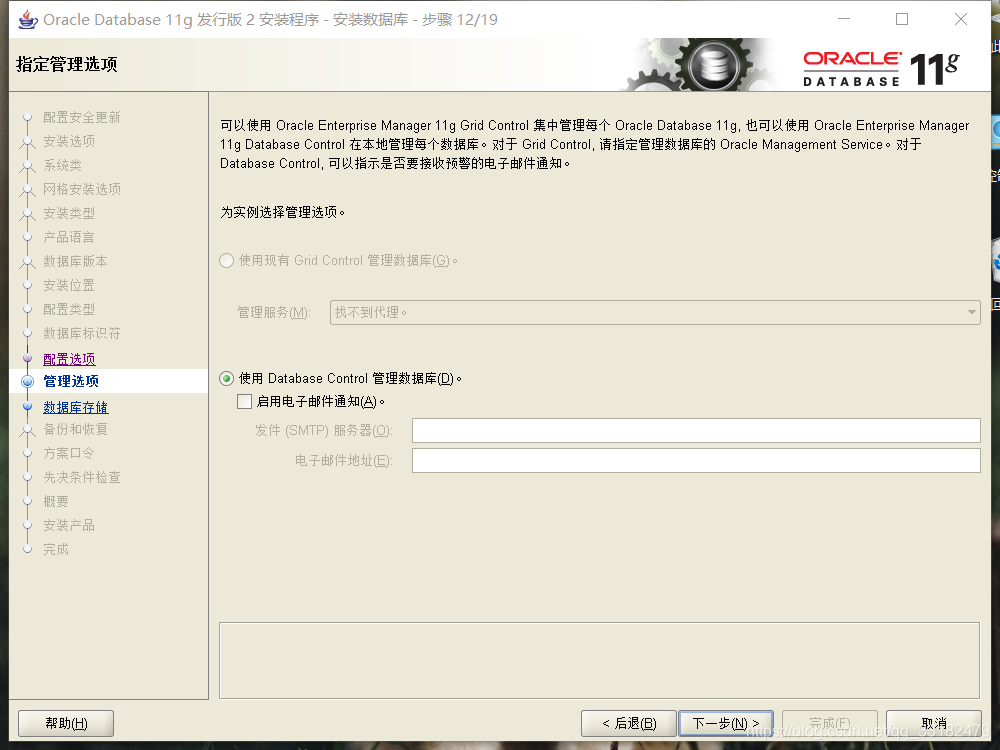Maximize the Oracle installer window
The image size is (1000, 750).
[902, 20]
